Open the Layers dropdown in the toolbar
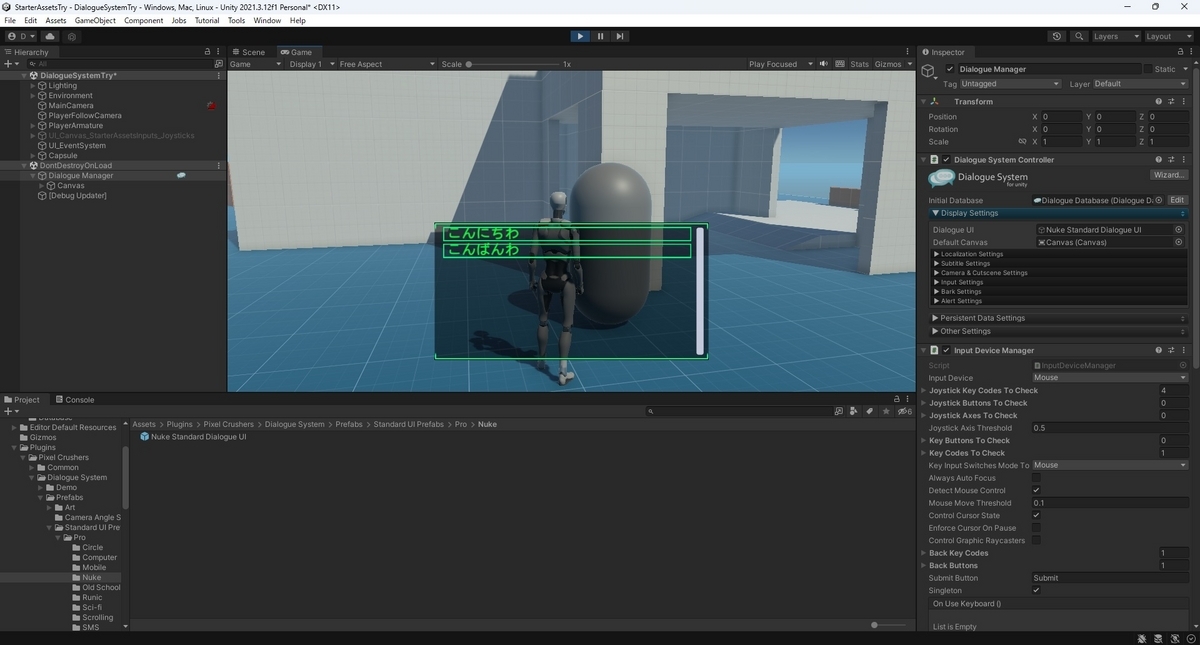 [1114, 36]
